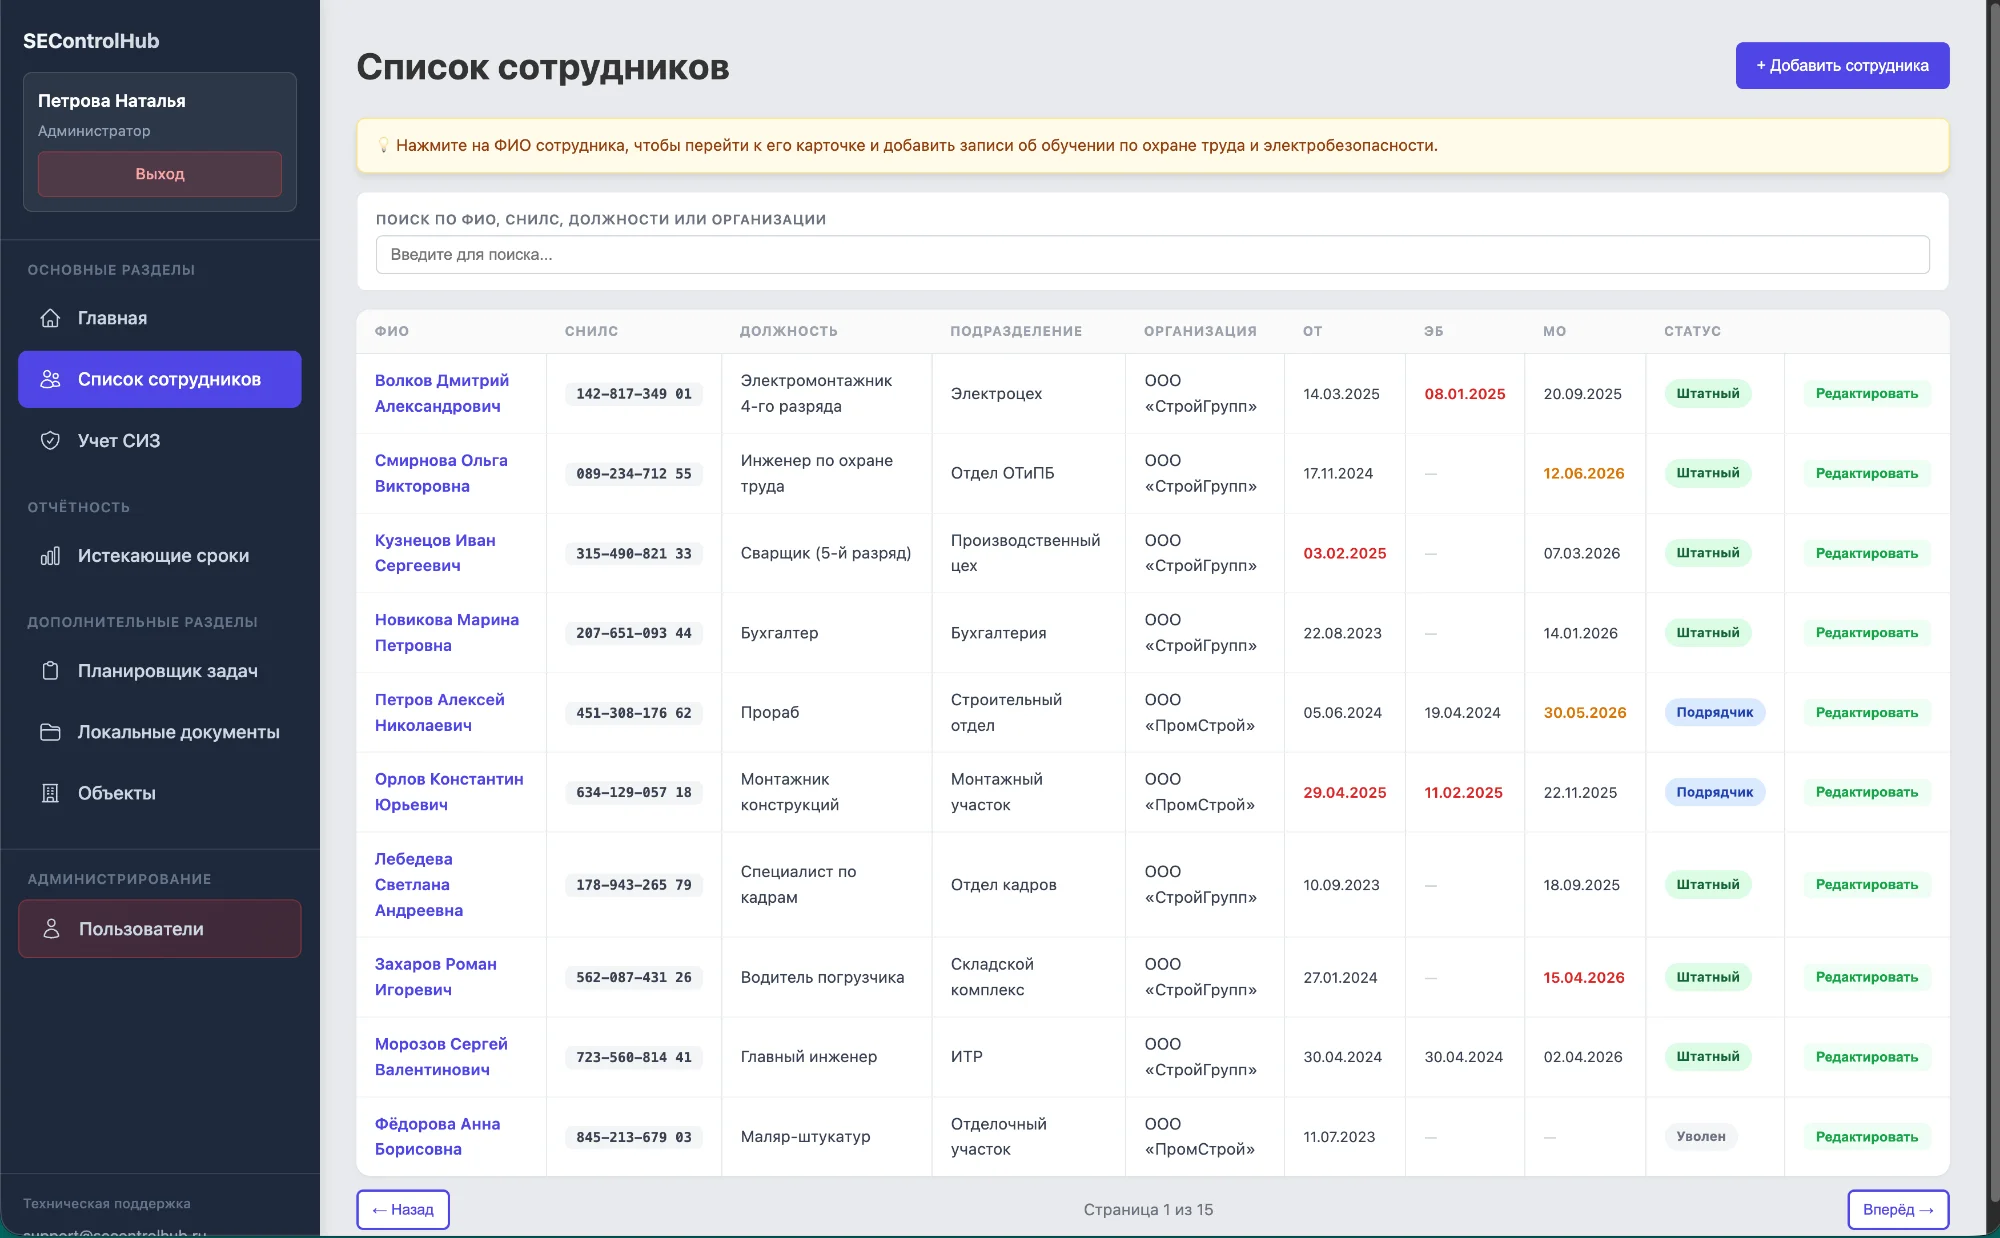Click the bar chart icon beside Истекающие сроки
This screenshot has height=1238, width=2000.
pyautogui.click(x=50, y=556)
